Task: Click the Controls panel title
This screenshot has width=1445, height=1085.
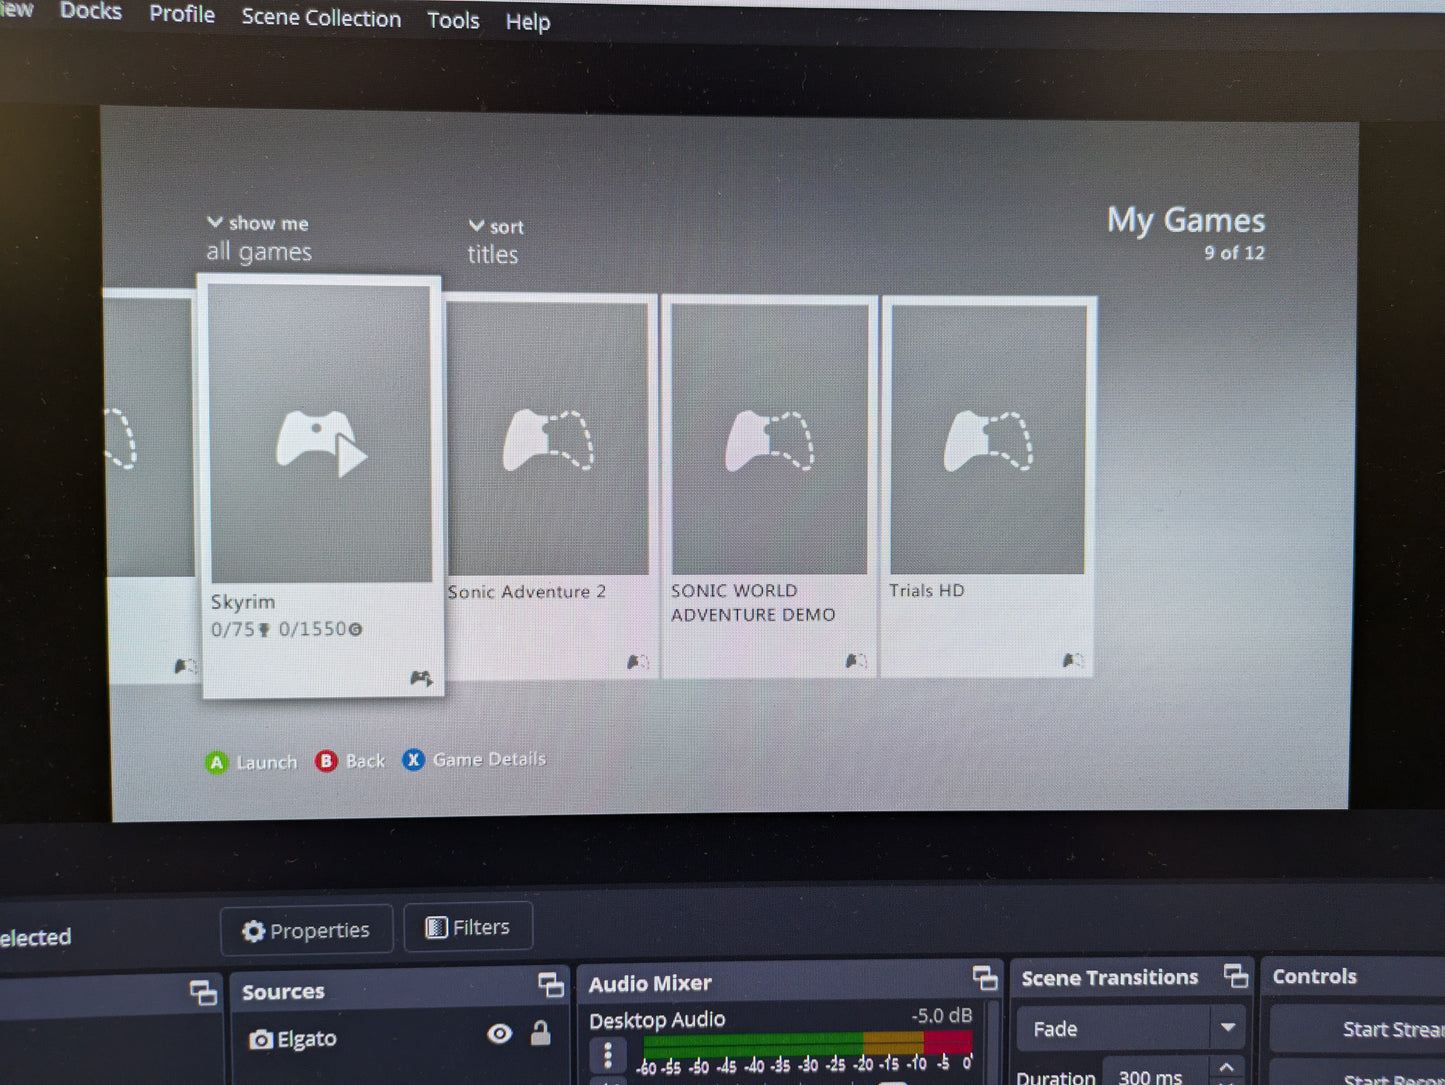Action: (1314, 976)
